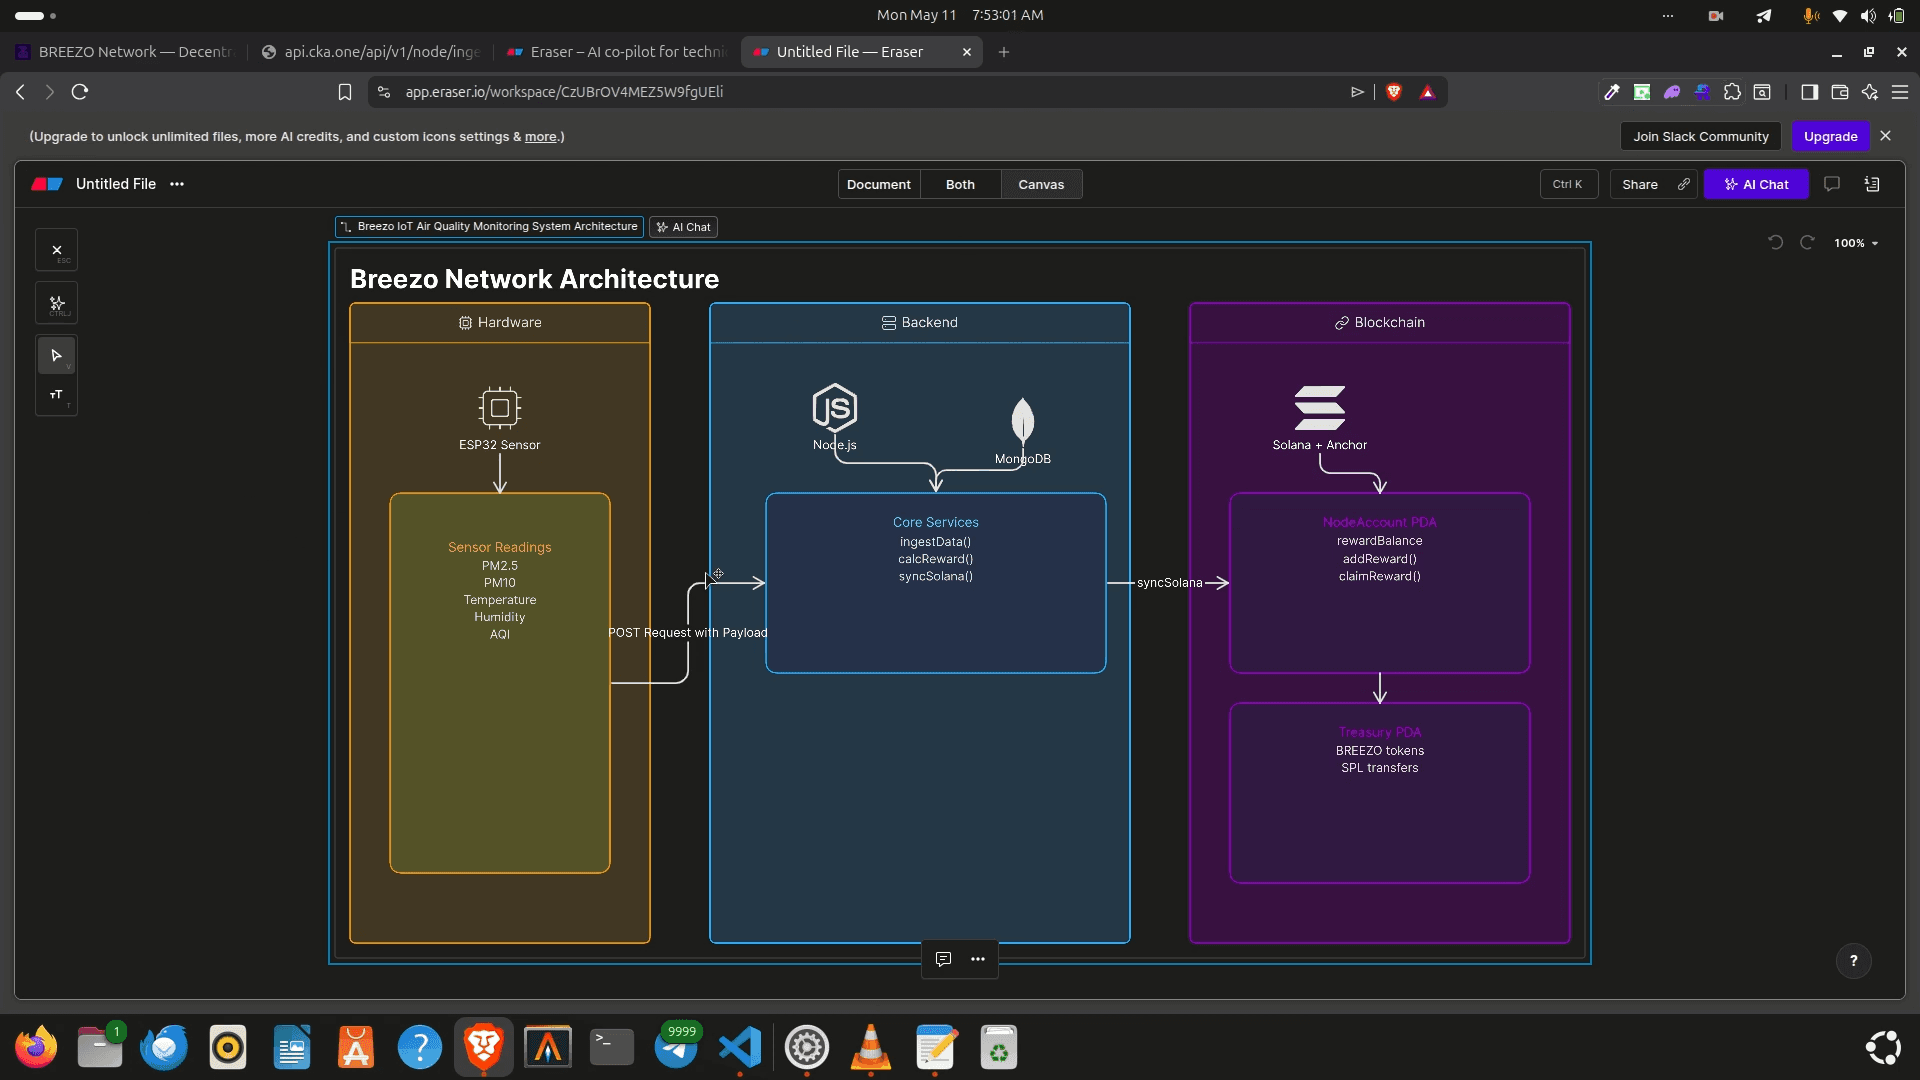
Task: Select the Solana logo icon
Action: click(x=1320, y=408)
